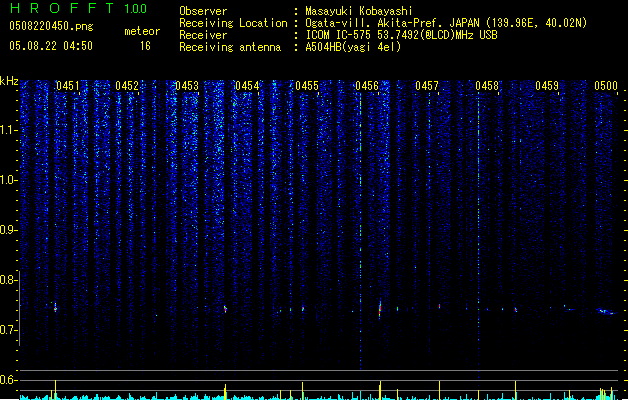
Task: Click the A504HB(yagi 4el) antenna text
Action: (353, 47)
